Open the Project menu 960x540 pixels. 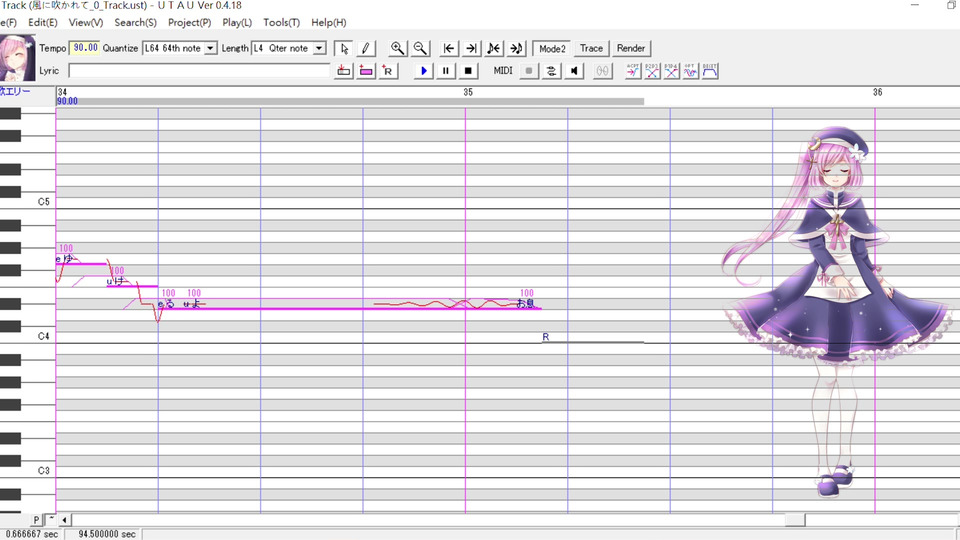click(190, 23)
